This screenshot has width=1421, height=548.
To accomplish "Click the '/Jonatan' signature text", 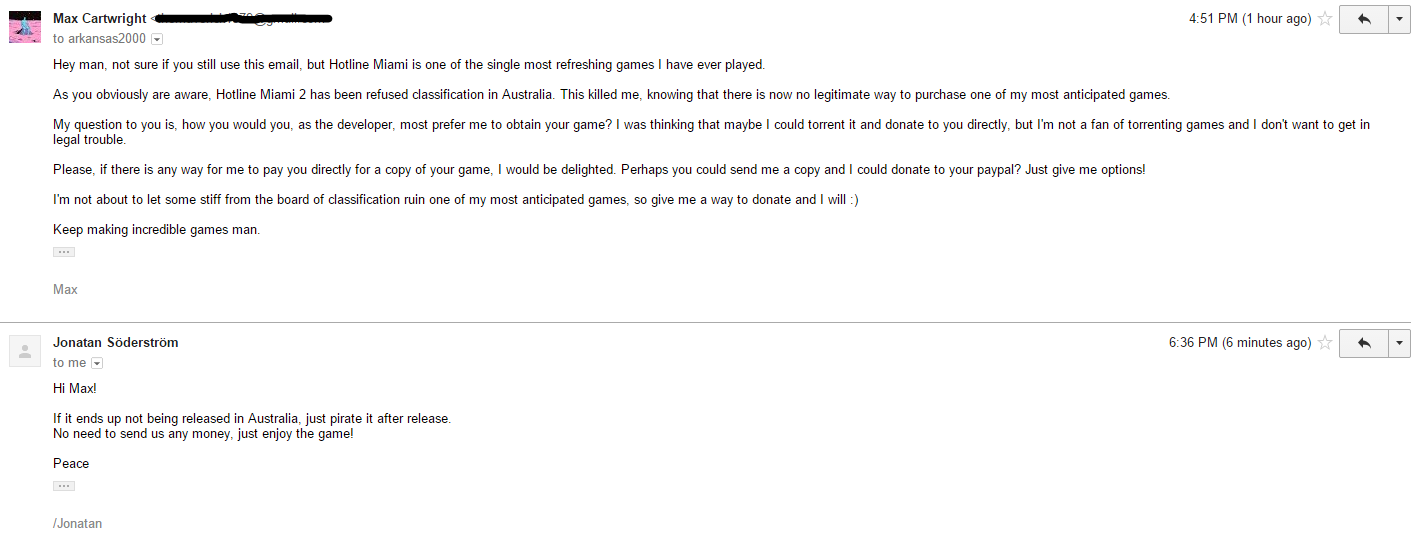I will pos(77,523).
